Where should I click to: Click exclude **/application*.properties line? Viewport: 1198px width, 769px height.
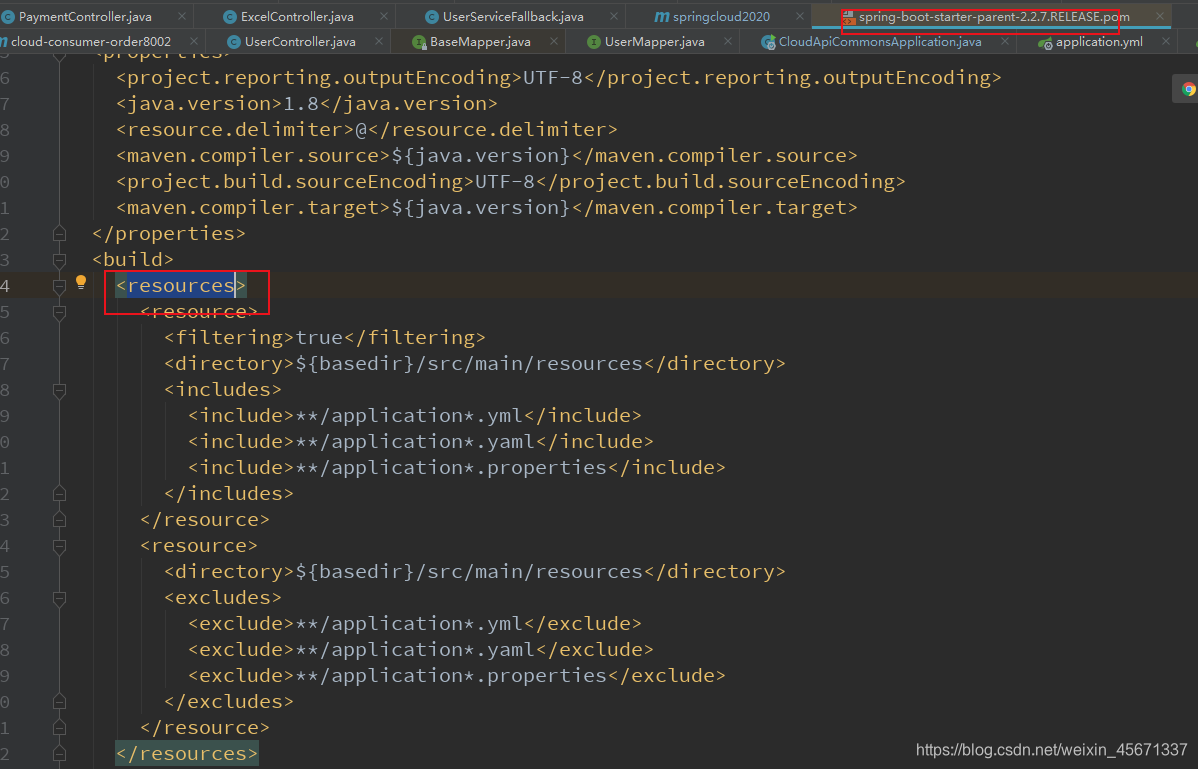(x=457, y=675)
